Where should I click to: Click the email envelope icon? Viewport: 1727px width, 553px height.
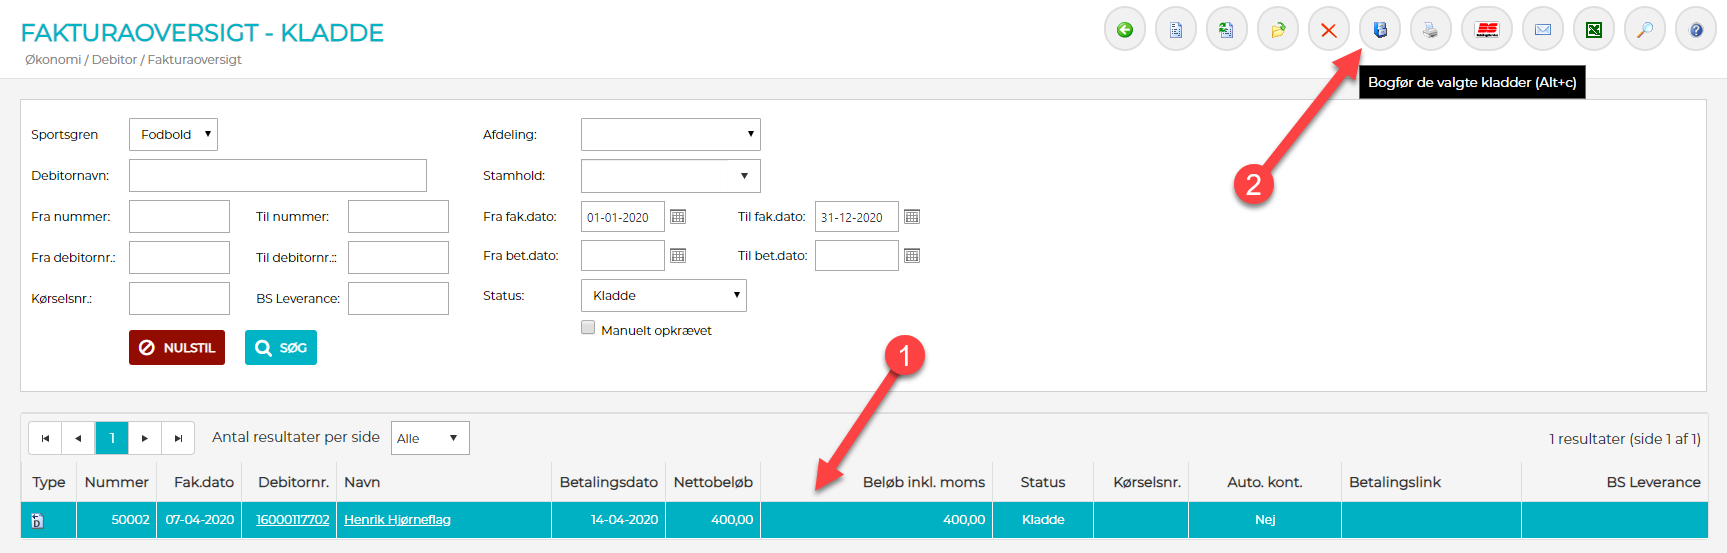point(1543,30)
